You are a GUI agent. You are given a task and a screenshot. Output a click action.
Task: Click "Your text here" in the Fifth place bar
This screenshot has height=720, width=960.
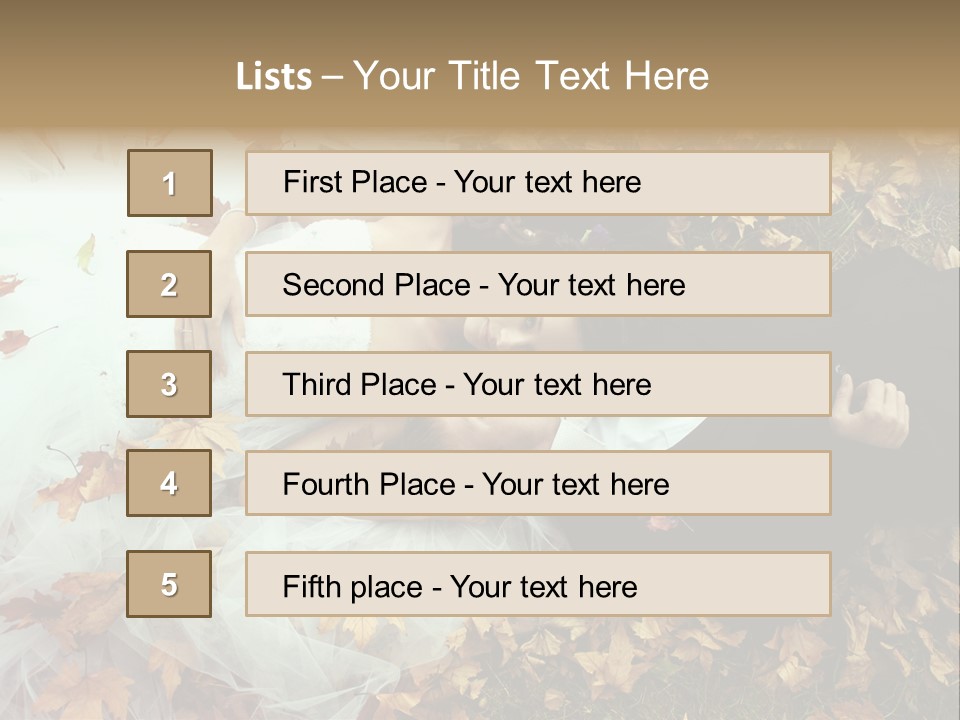click(543, 586)
